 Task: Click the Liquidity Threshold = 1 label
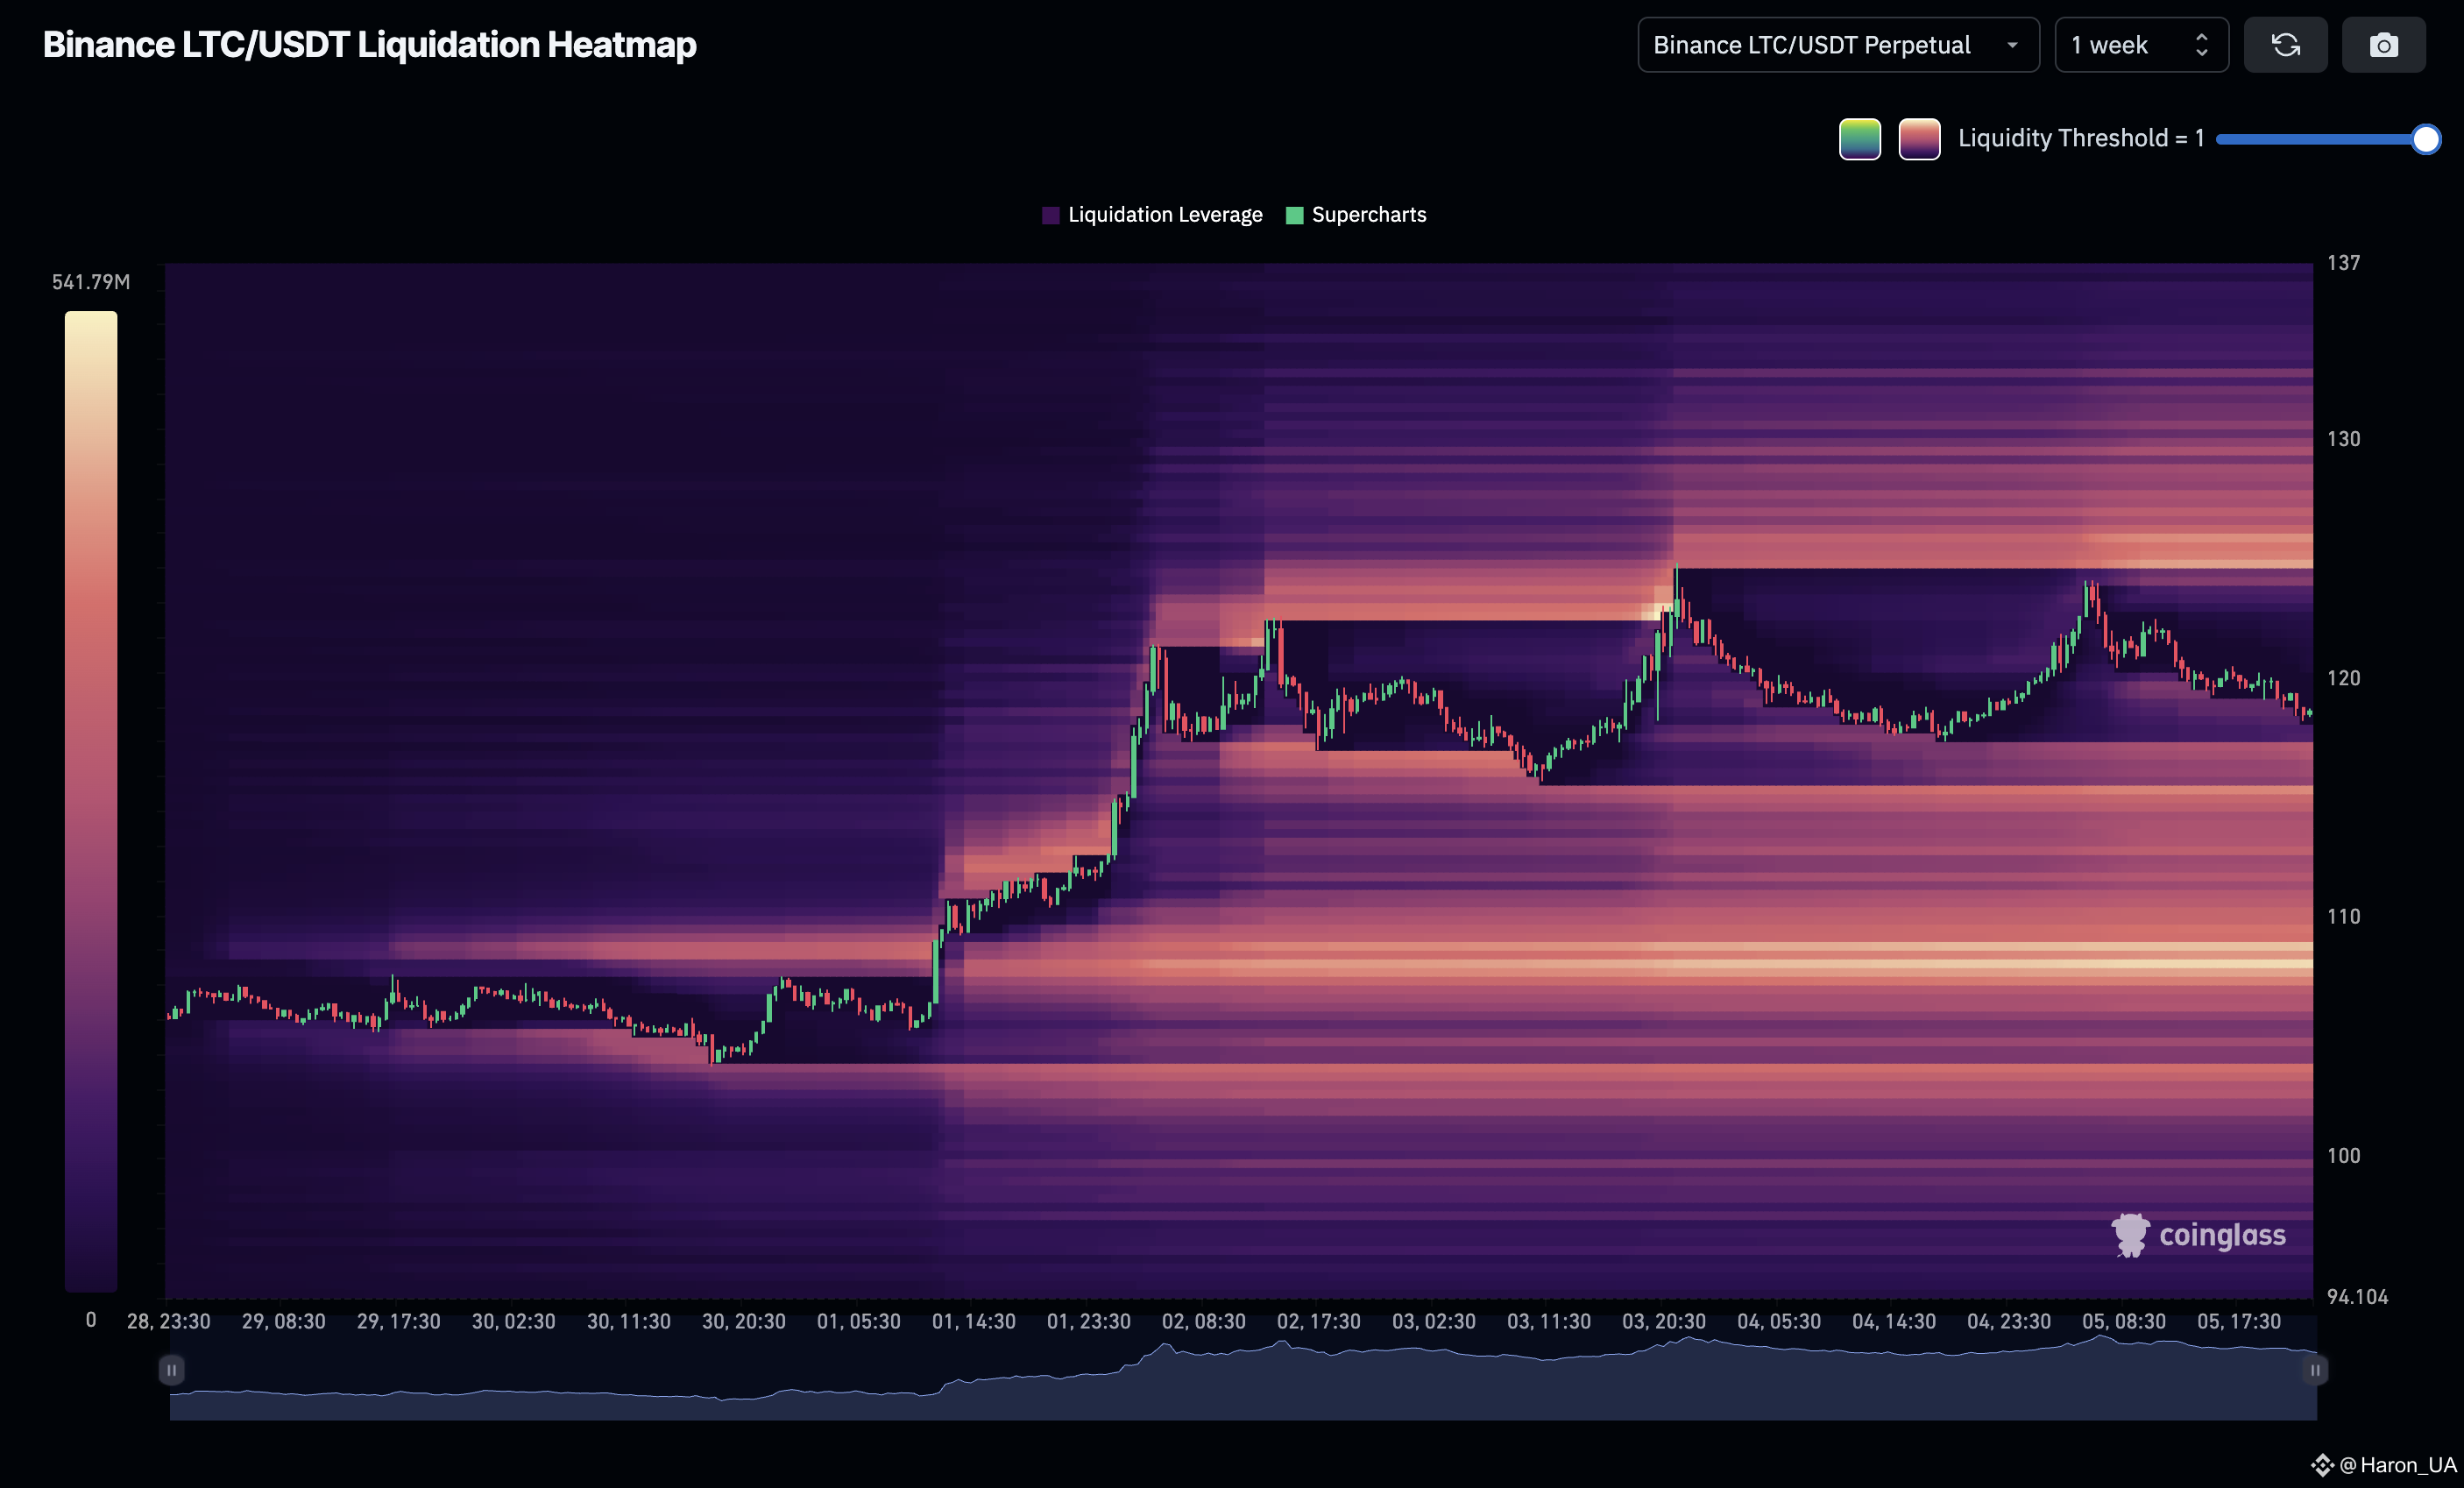pos(2081,138)
